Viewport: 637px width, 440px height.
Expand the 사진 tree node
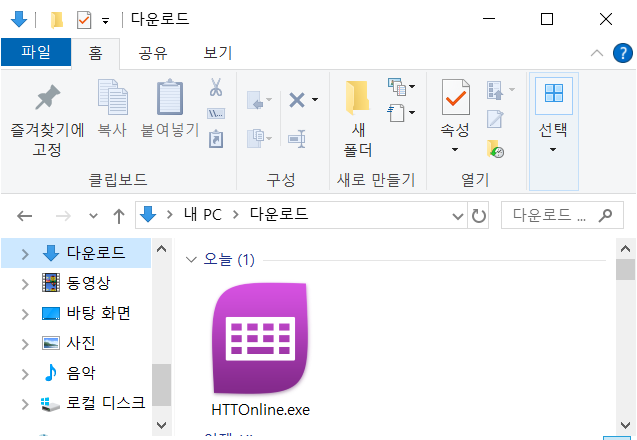pos(25,344)
